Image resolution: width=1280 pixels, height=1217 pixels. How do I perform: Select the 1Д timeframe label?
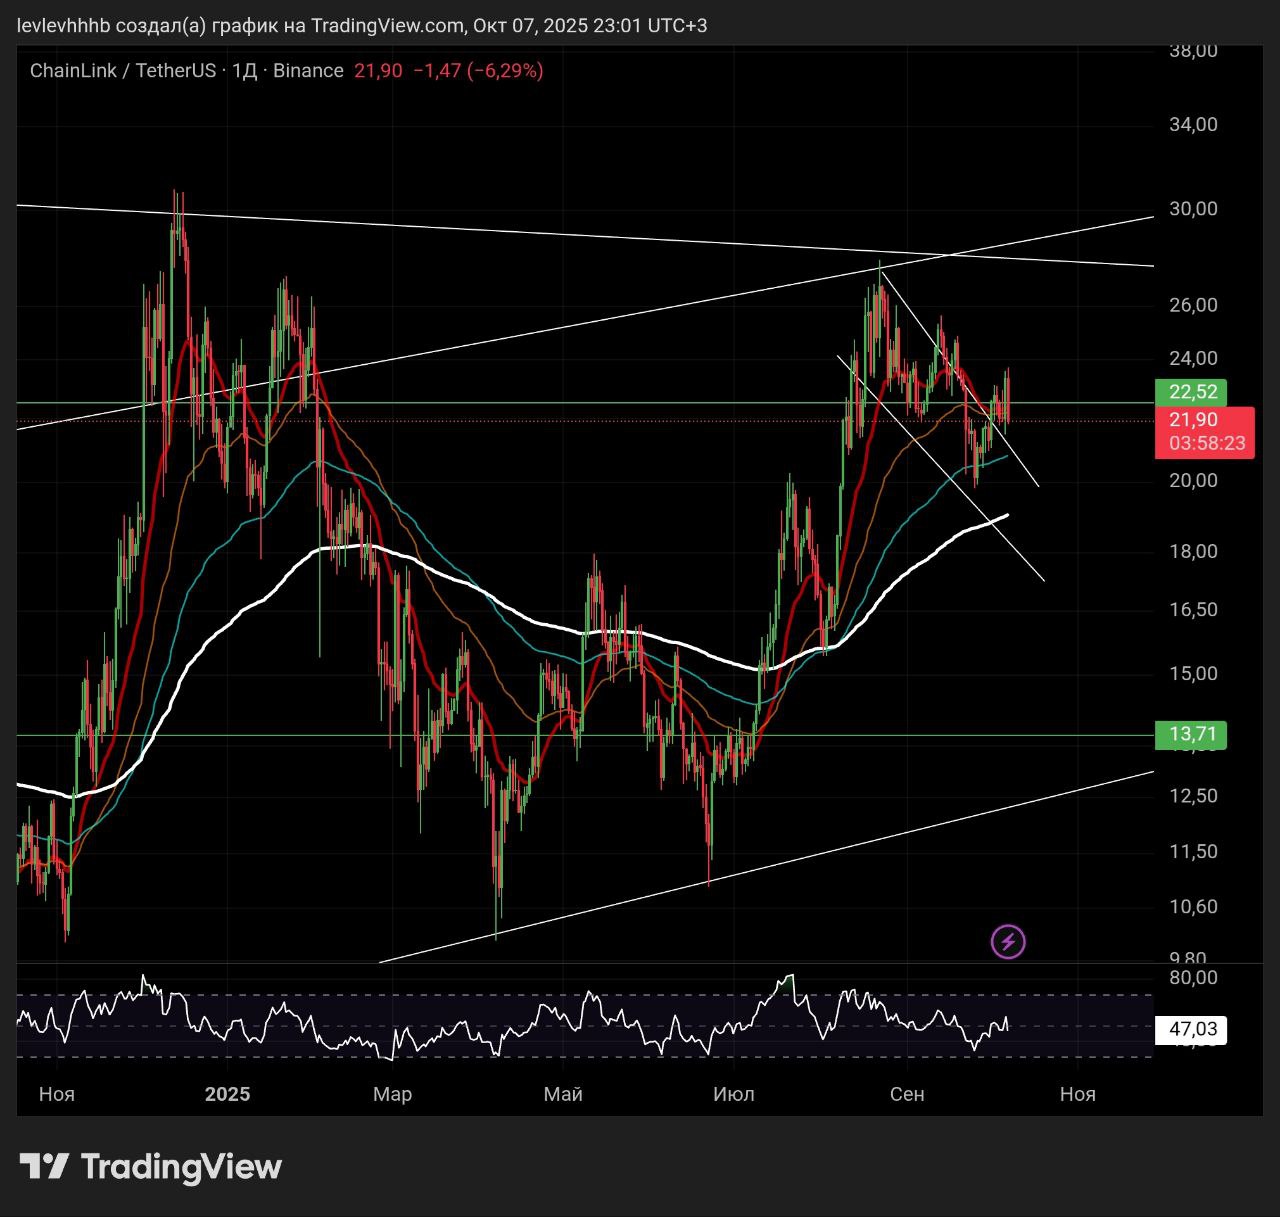pos(245,71)
